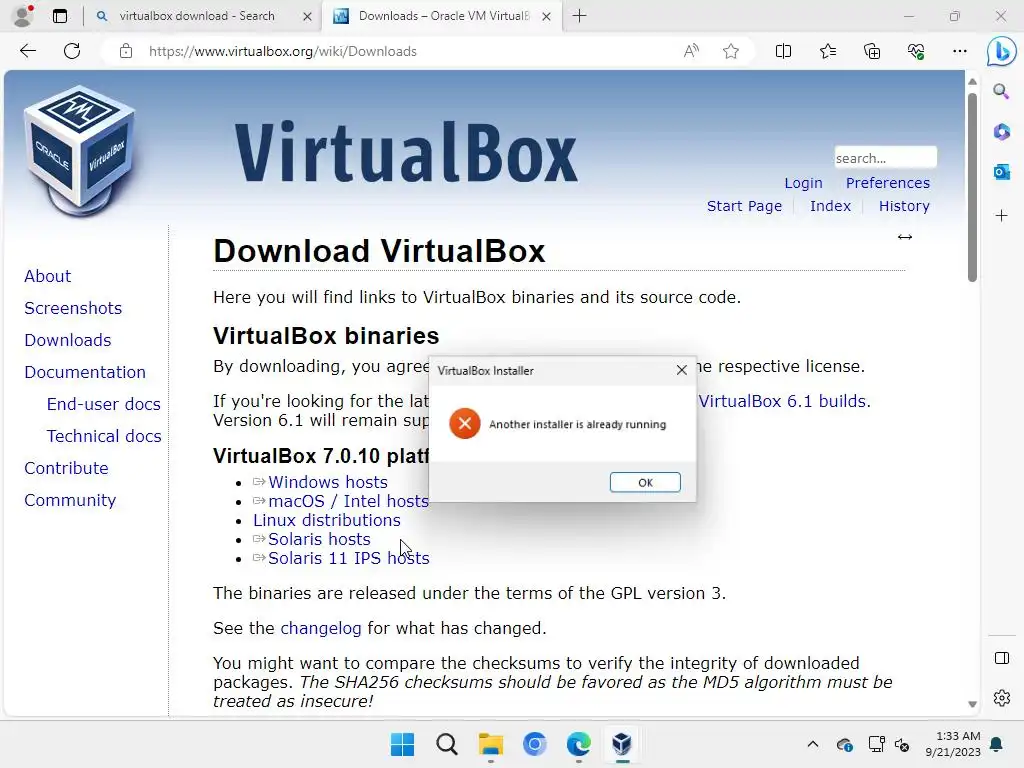Open Read aloud icon in address bar
Viewport: 1024px width, 768px height.
tap(691, 51)
